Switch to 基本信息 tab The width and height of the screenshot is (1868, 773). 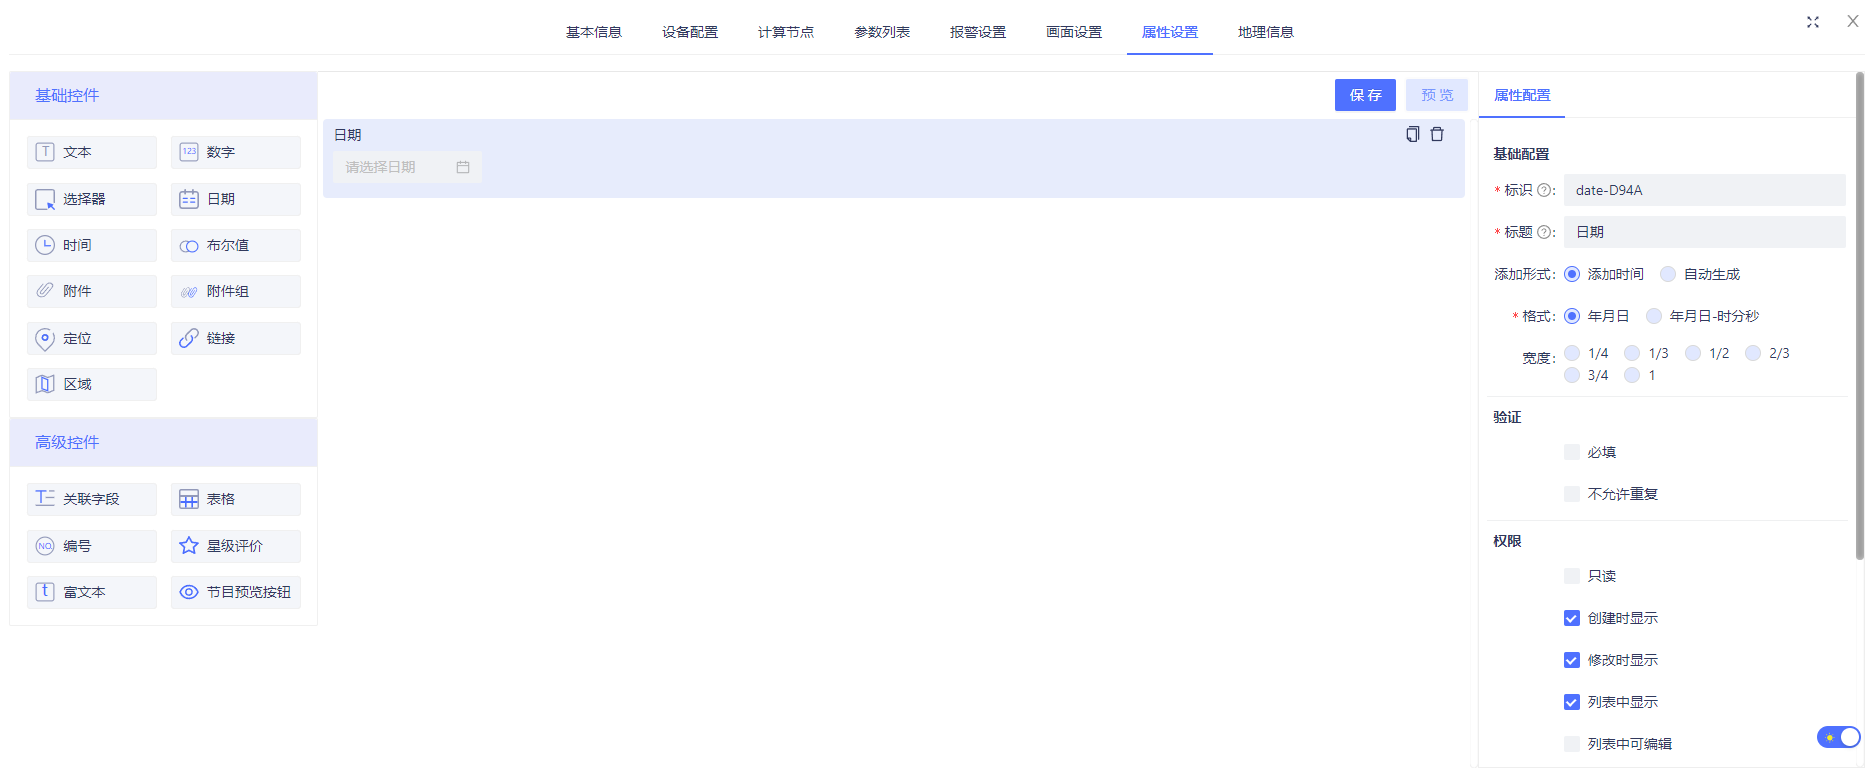(x=594, y=32)
